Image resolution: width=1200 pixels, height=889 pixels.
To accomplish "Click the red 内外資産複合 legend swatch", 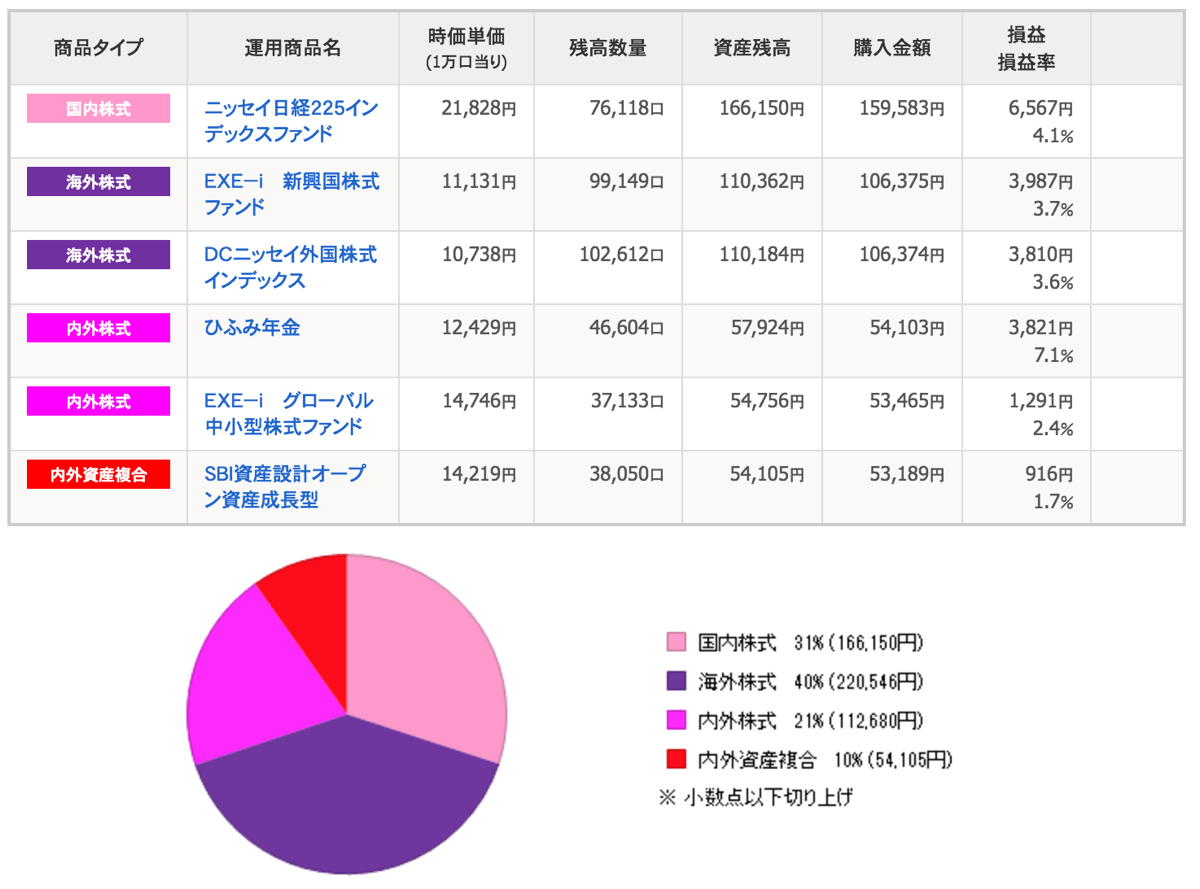I will tap(676, 760).
